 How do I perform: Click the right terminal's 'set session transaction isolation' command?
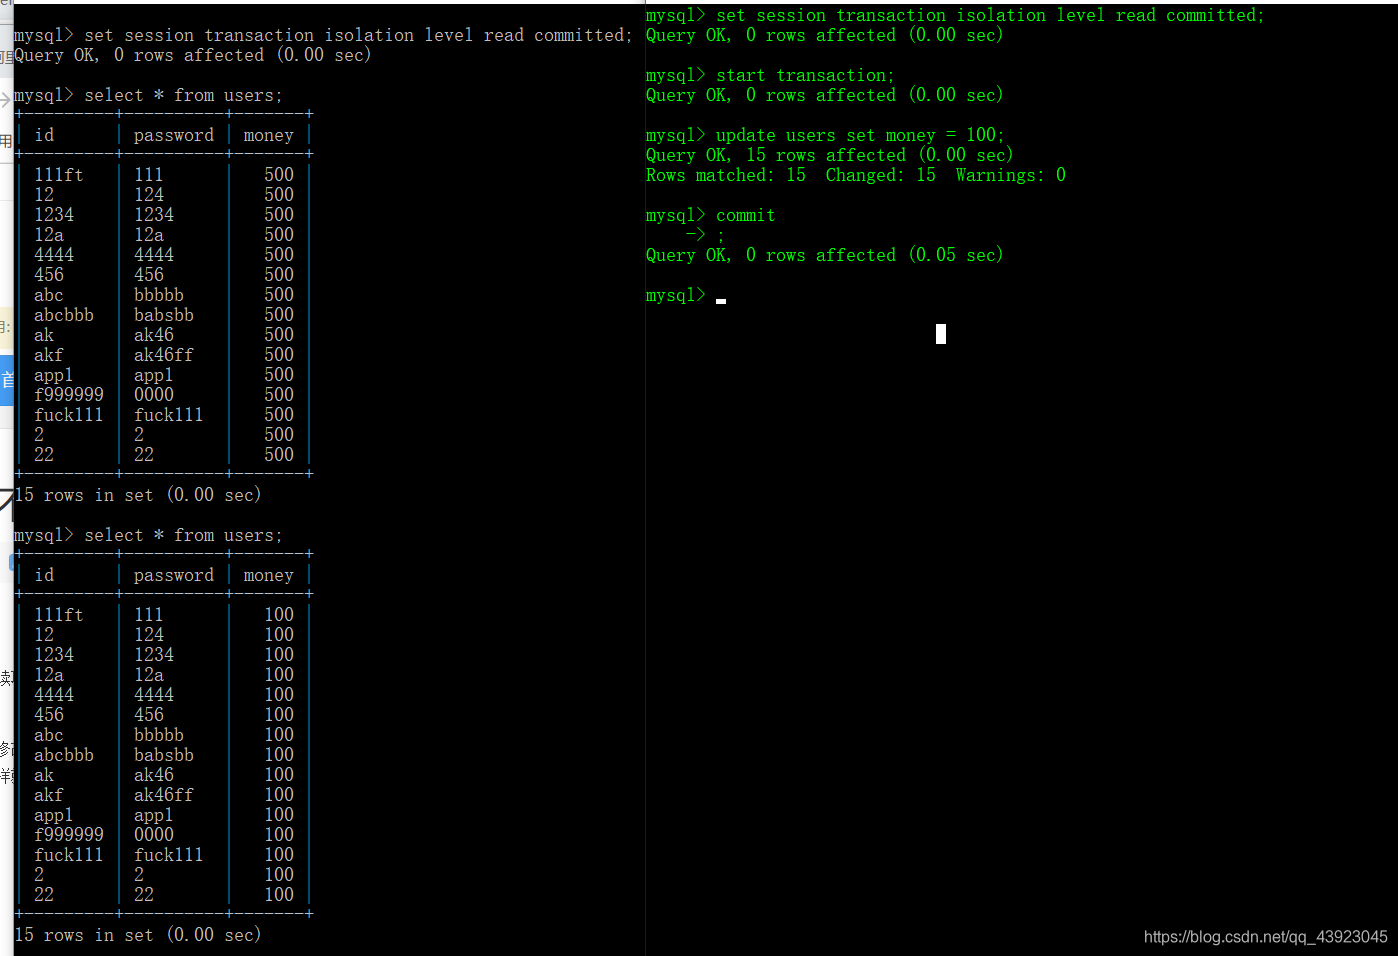(990, 15)
